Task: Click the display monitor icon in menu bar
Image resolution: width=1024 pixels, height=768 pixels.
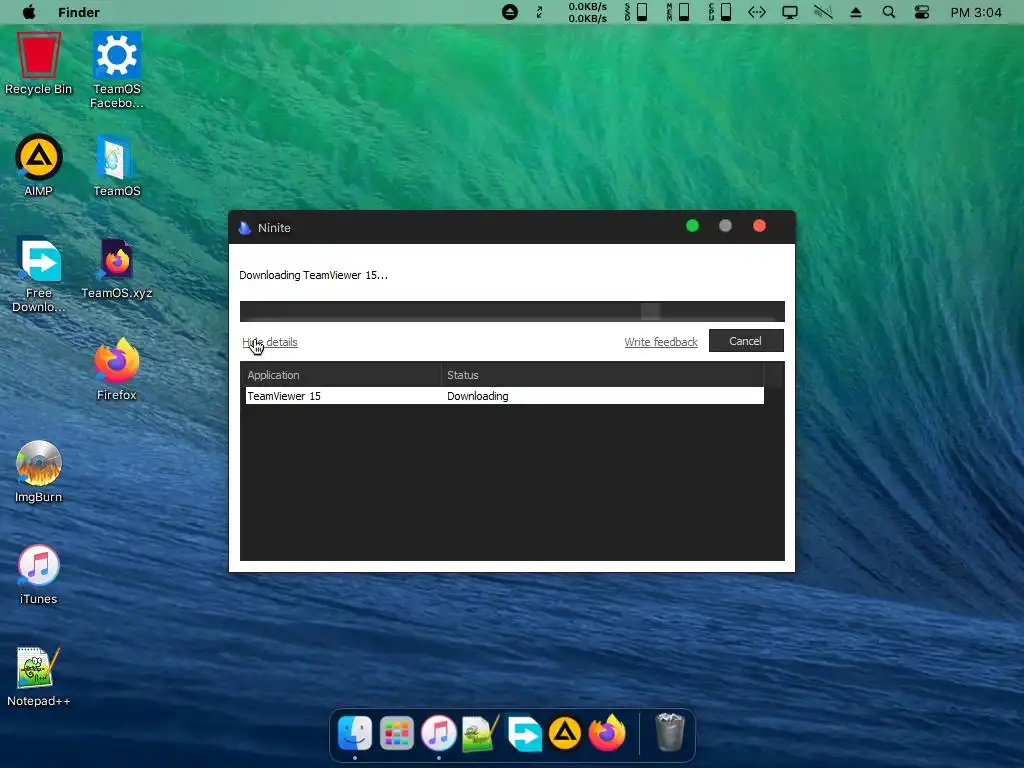Action: [790, 12]
